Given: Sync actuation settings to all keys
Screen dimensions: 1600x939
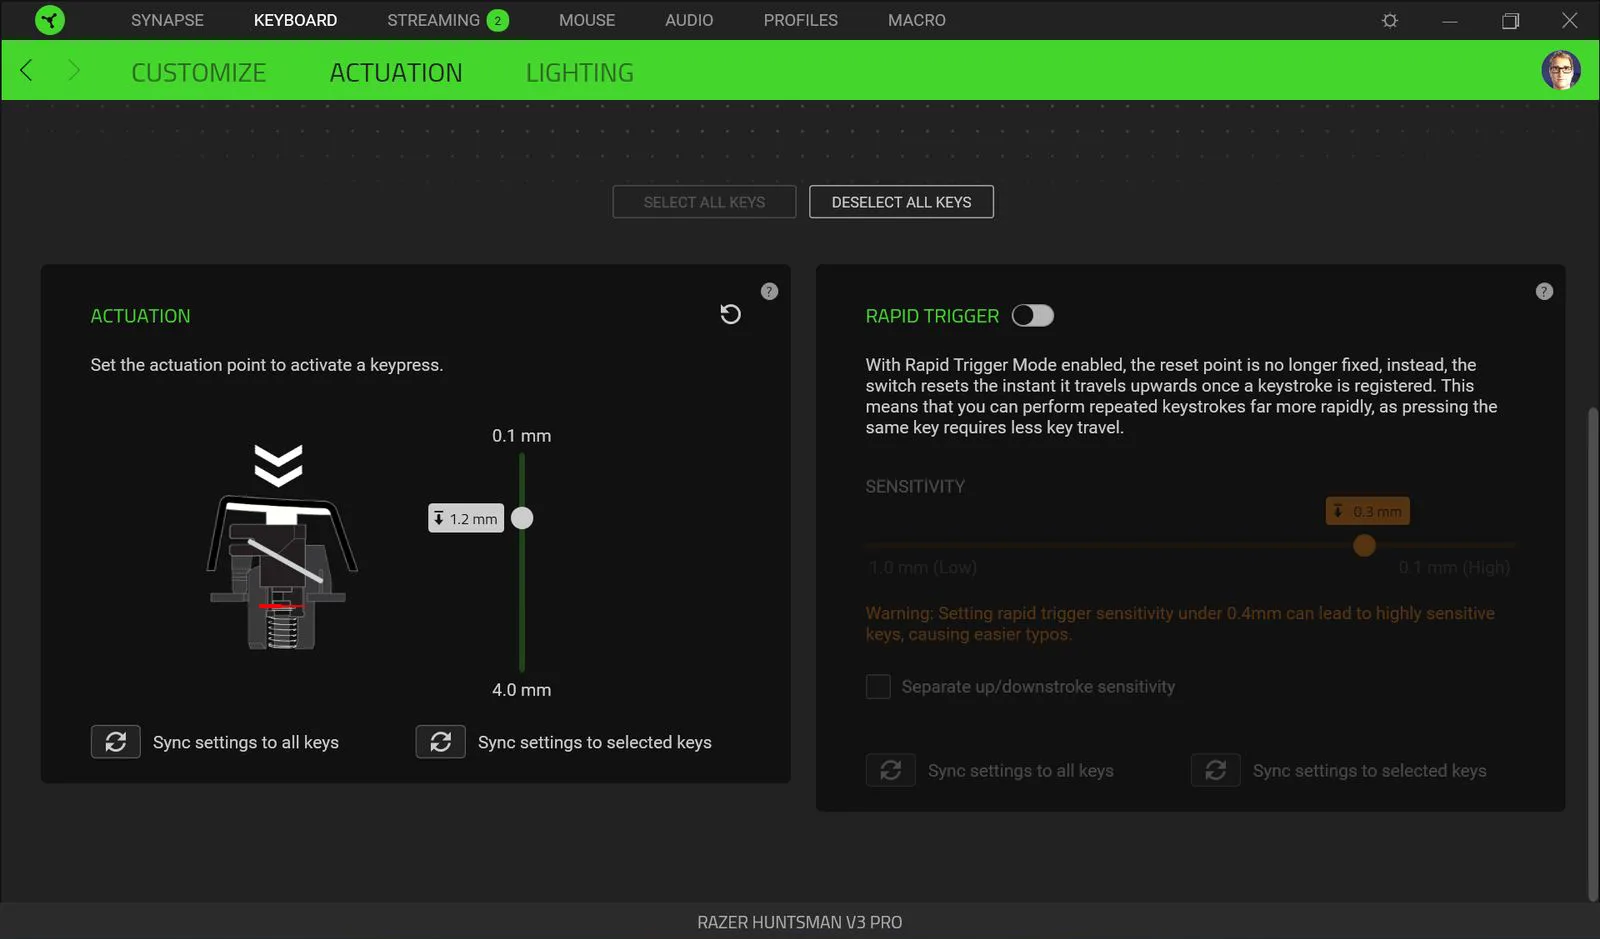Looking at the screenshot, I should [116, 742].
